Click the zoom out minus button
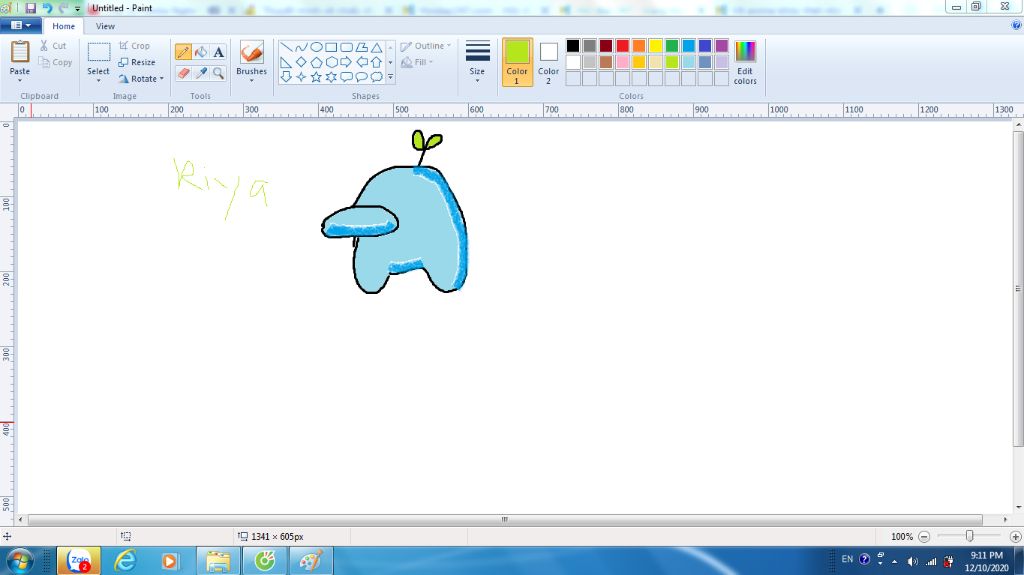Image resolution: width=1024 pixels, height=575 pixels. coord(924,536)
